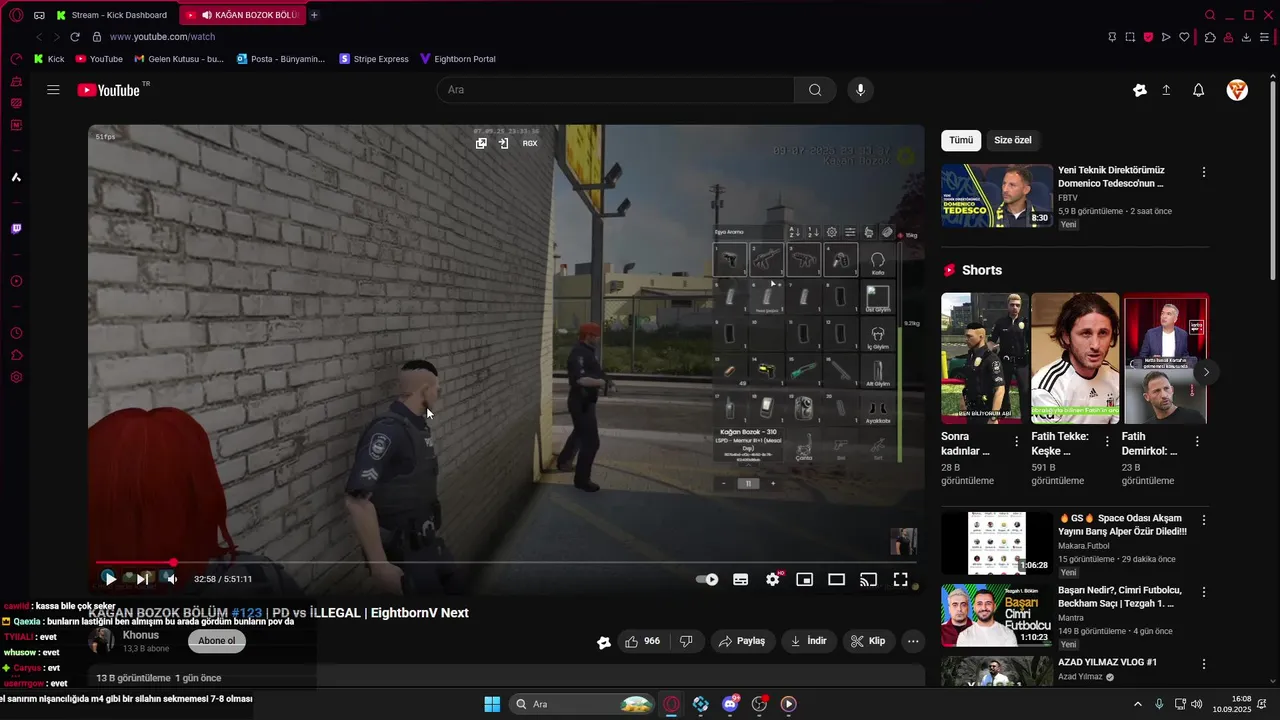Open Opera easy setup lines icon
The width and height of the screenshot is (1280, 720).
point(1264,37)
